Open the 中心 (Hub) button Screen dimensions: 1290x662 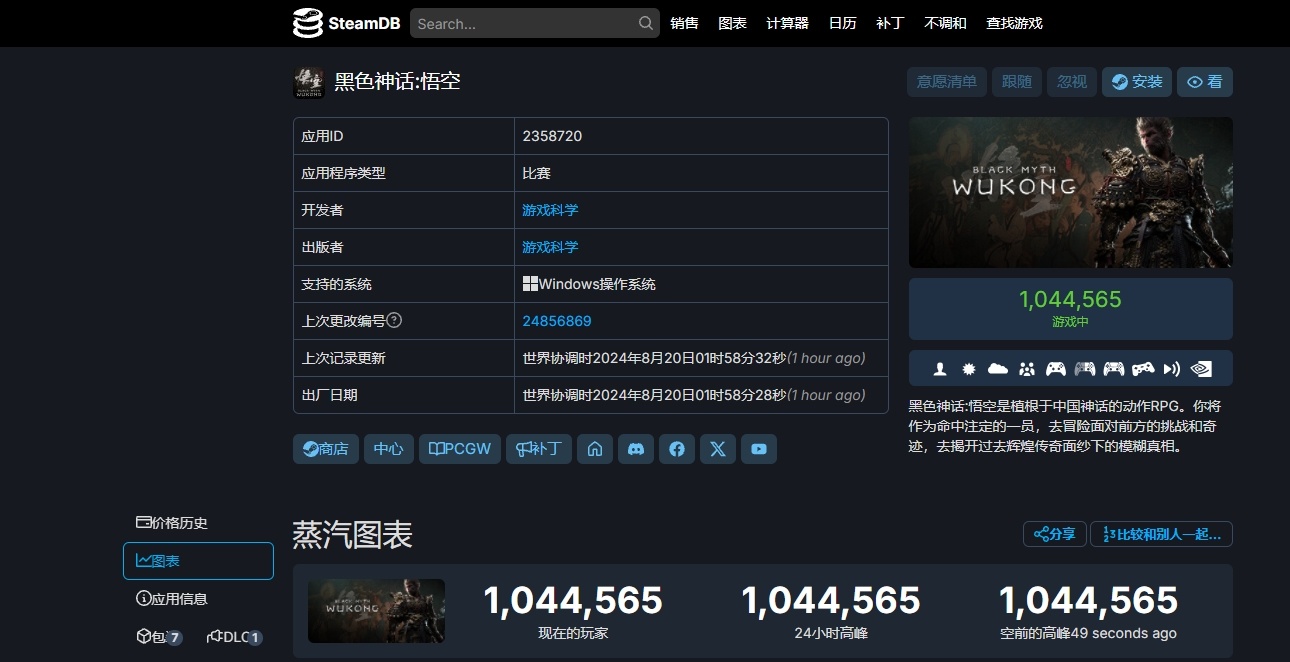[389, 449]
